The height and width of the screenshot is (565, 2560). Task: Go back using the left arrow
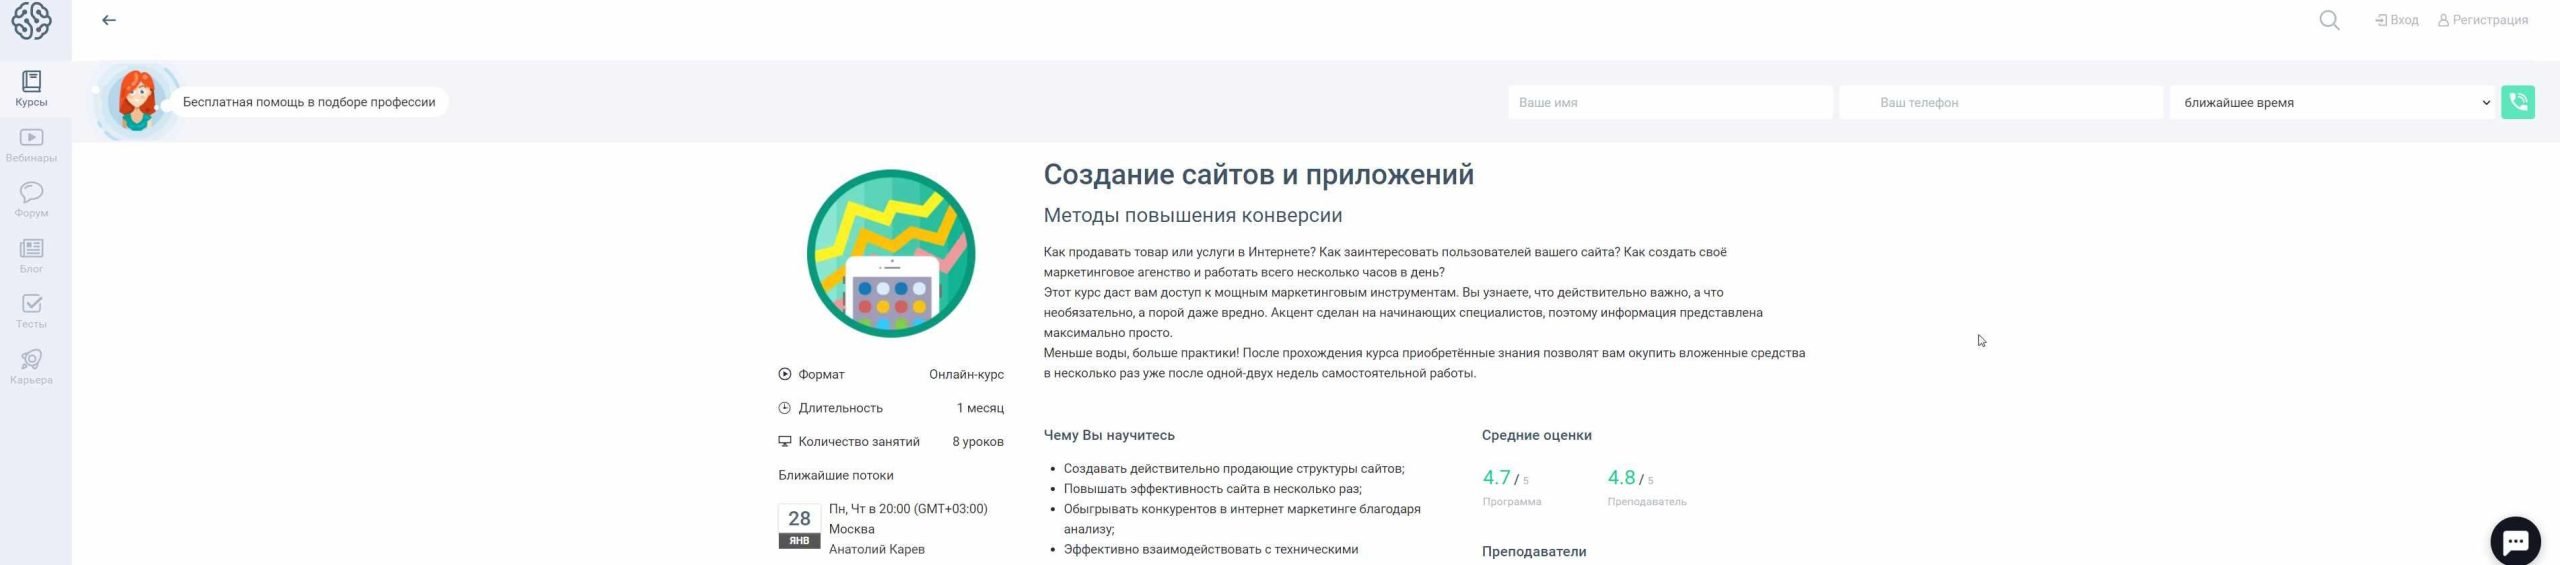(x=109, y=20)
